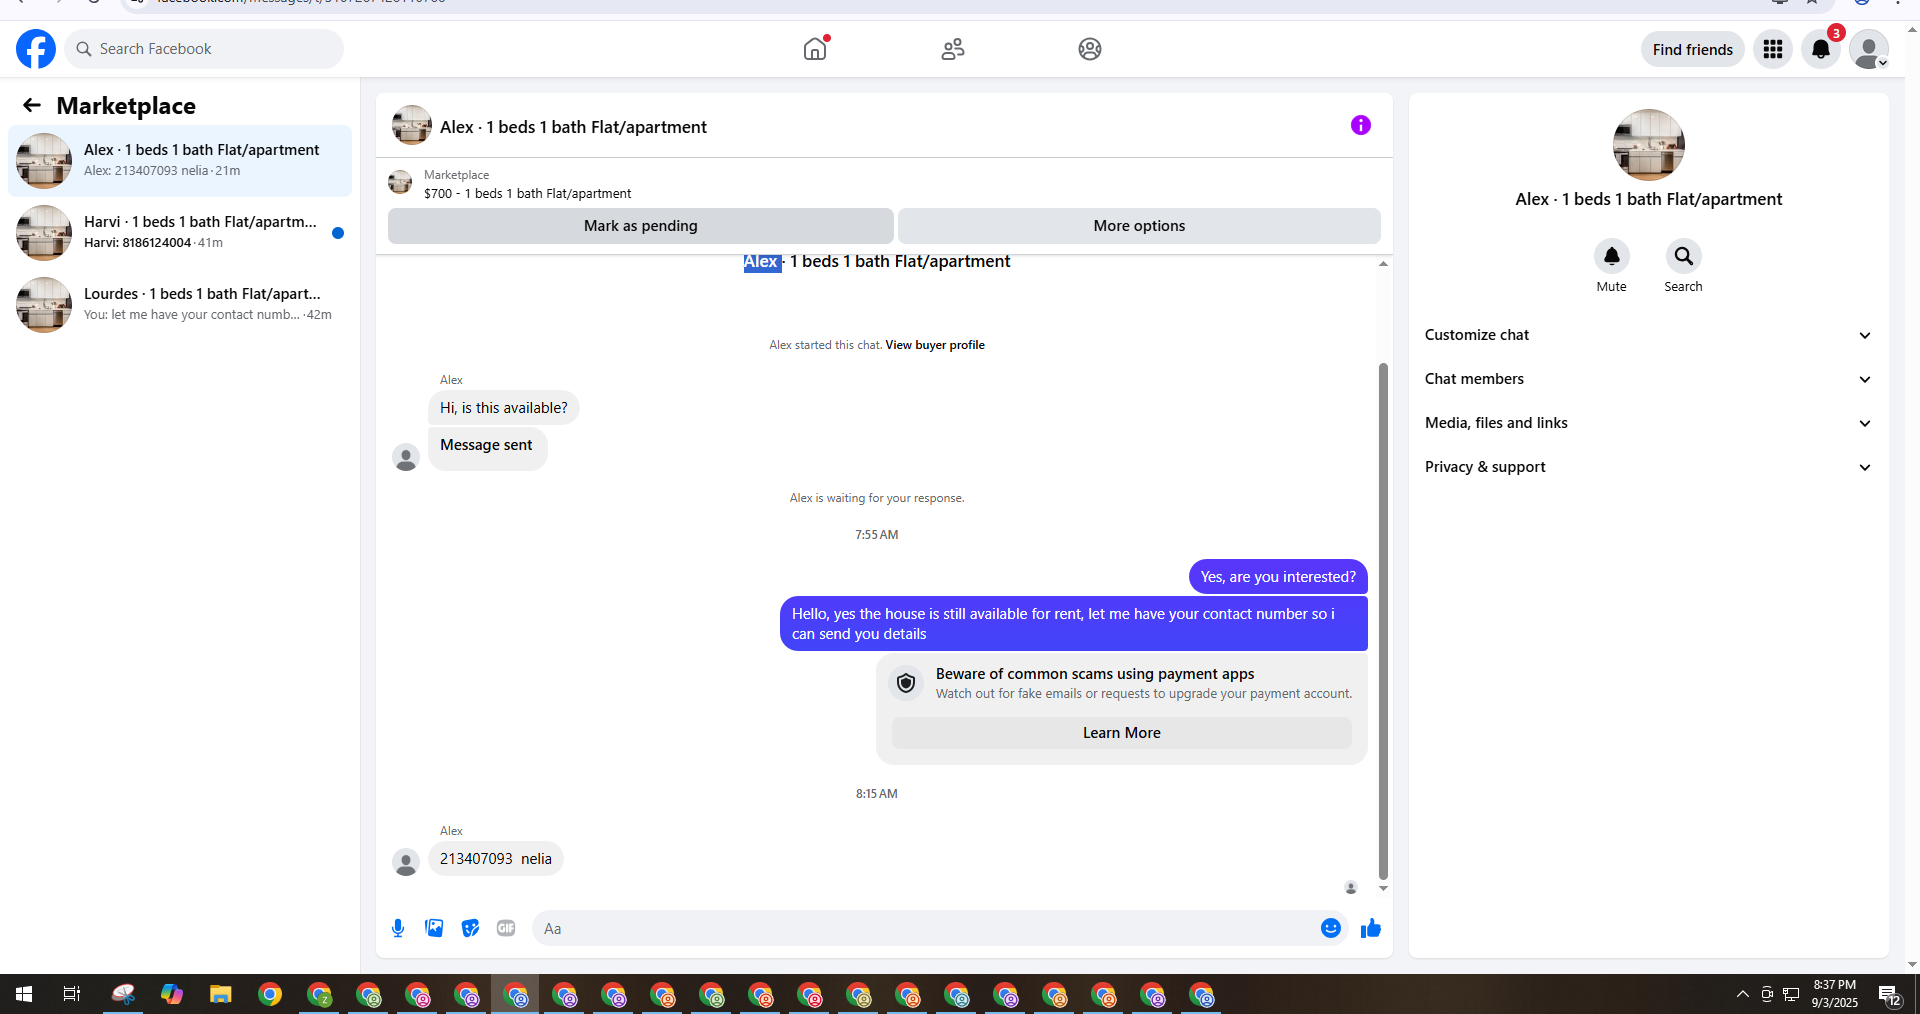Open Alex's conversation in the chat list
The height and width of the screenshot is (1014, 1920).
coord(180,161)
